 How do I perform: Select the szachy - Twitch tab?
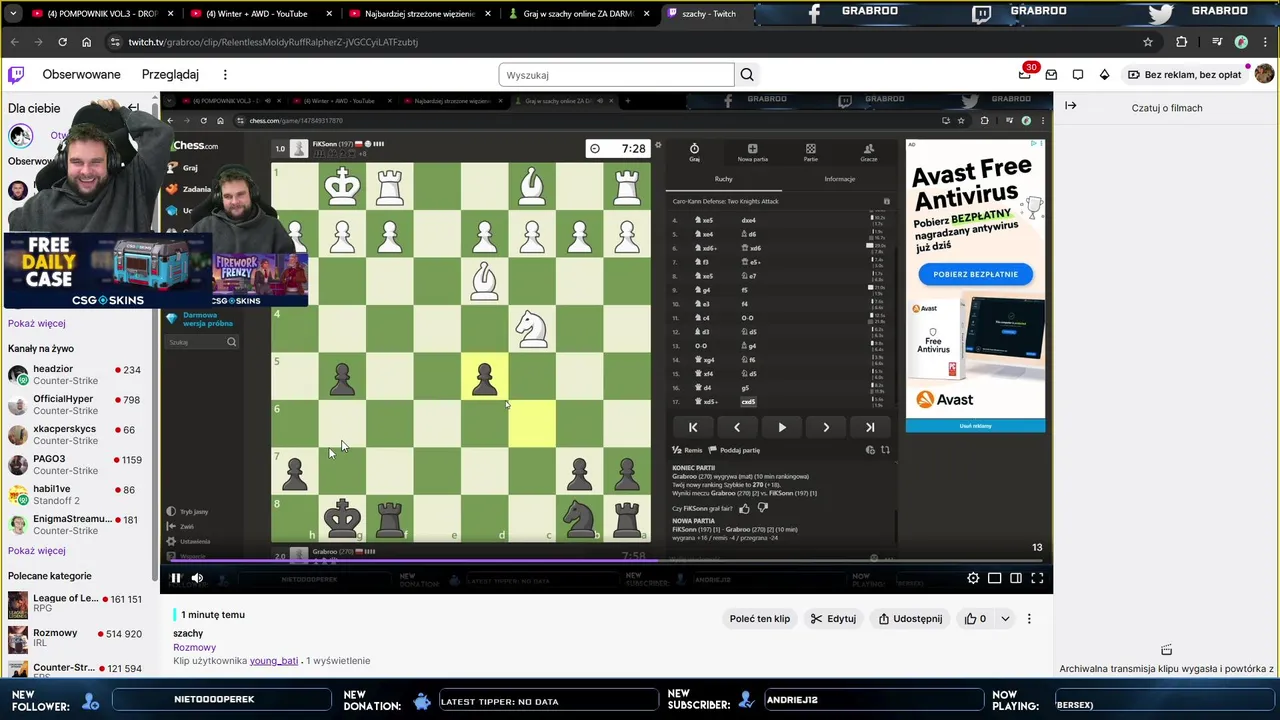pyautogui.click(x=708, y=14)
